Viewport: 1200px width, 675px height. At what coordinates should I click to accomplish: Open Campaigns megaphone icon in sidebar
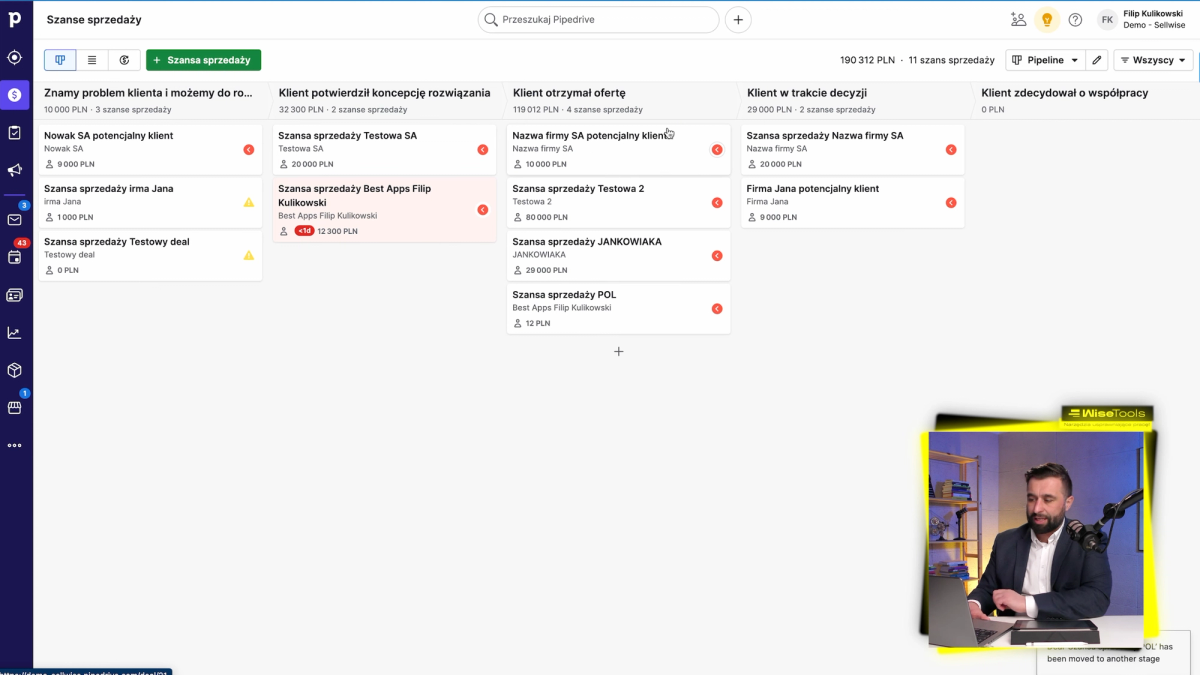(15, 170)
